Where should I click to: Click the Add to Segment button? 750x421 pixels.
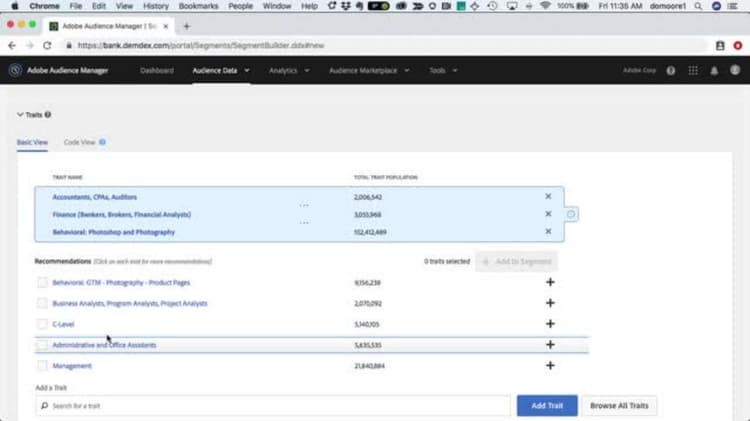[x=516, y=261]
